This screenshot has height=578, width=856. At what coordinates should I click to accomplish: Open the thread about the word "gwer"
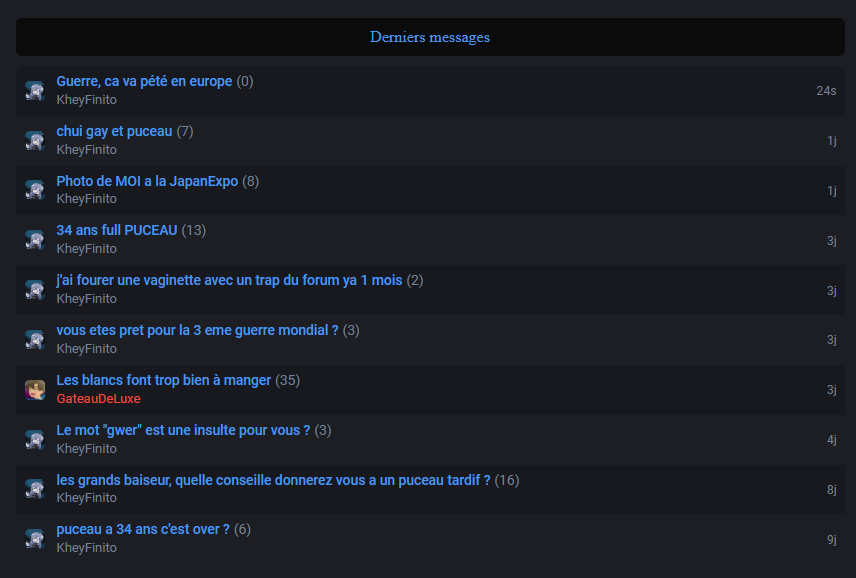point(183,430)
